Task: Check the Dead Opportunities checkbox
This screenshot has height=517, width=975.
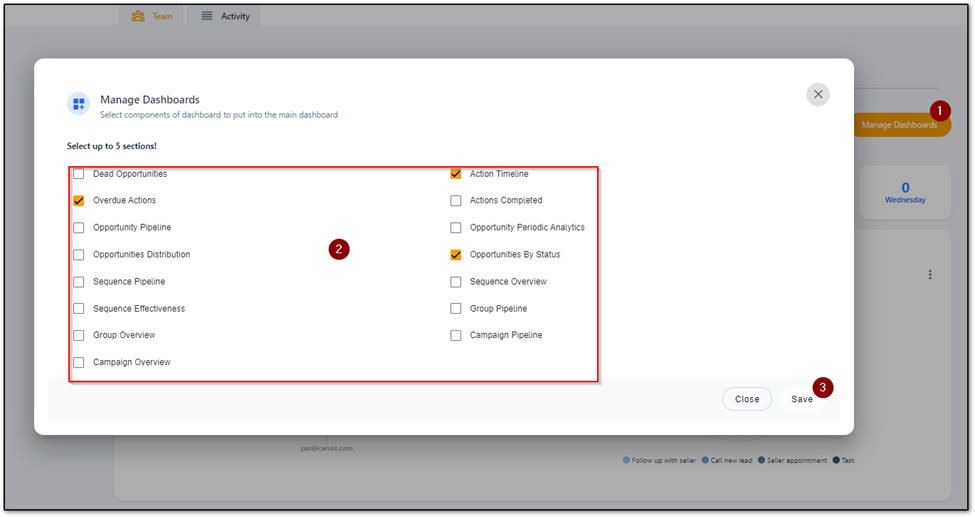Action: pos(78,174)
